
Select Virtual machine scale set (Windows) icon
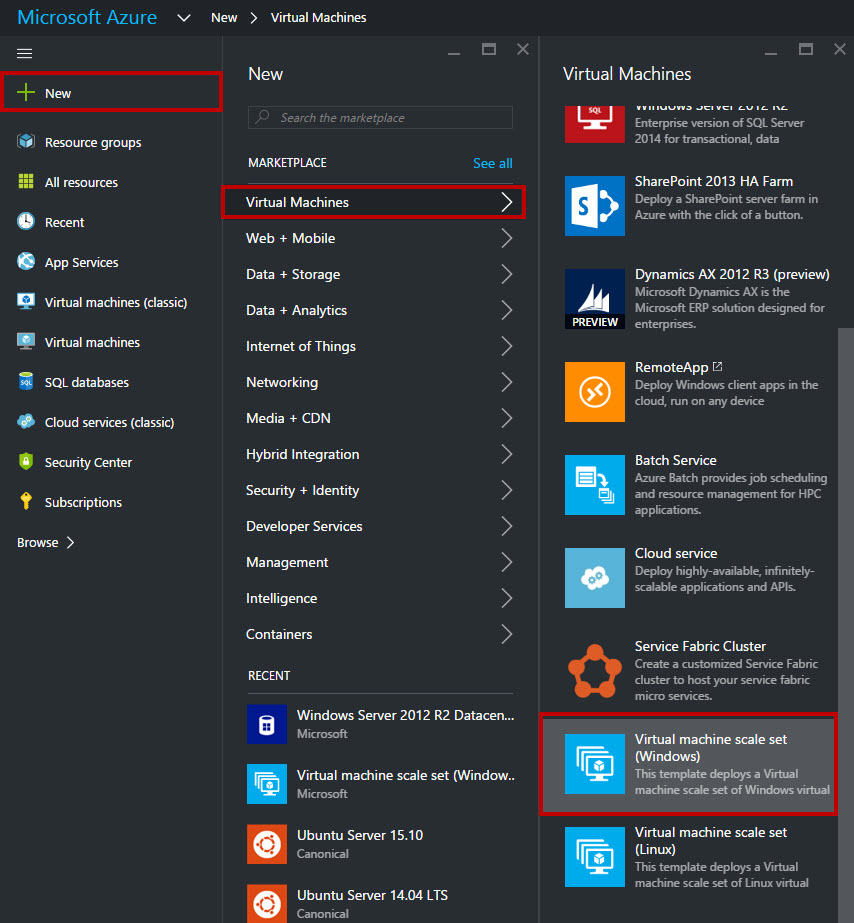click(x=595, y=764)
